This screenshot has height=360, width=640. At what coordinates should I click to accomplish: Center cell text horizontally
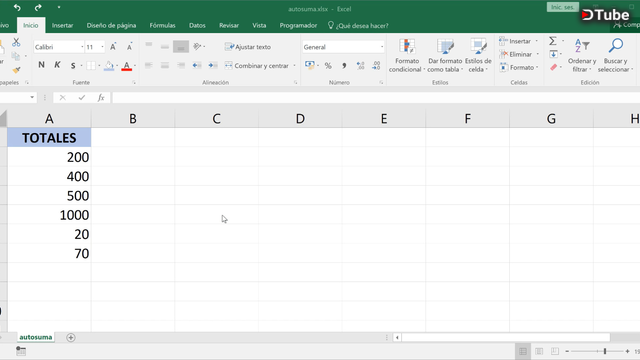[x=164, y=65]
